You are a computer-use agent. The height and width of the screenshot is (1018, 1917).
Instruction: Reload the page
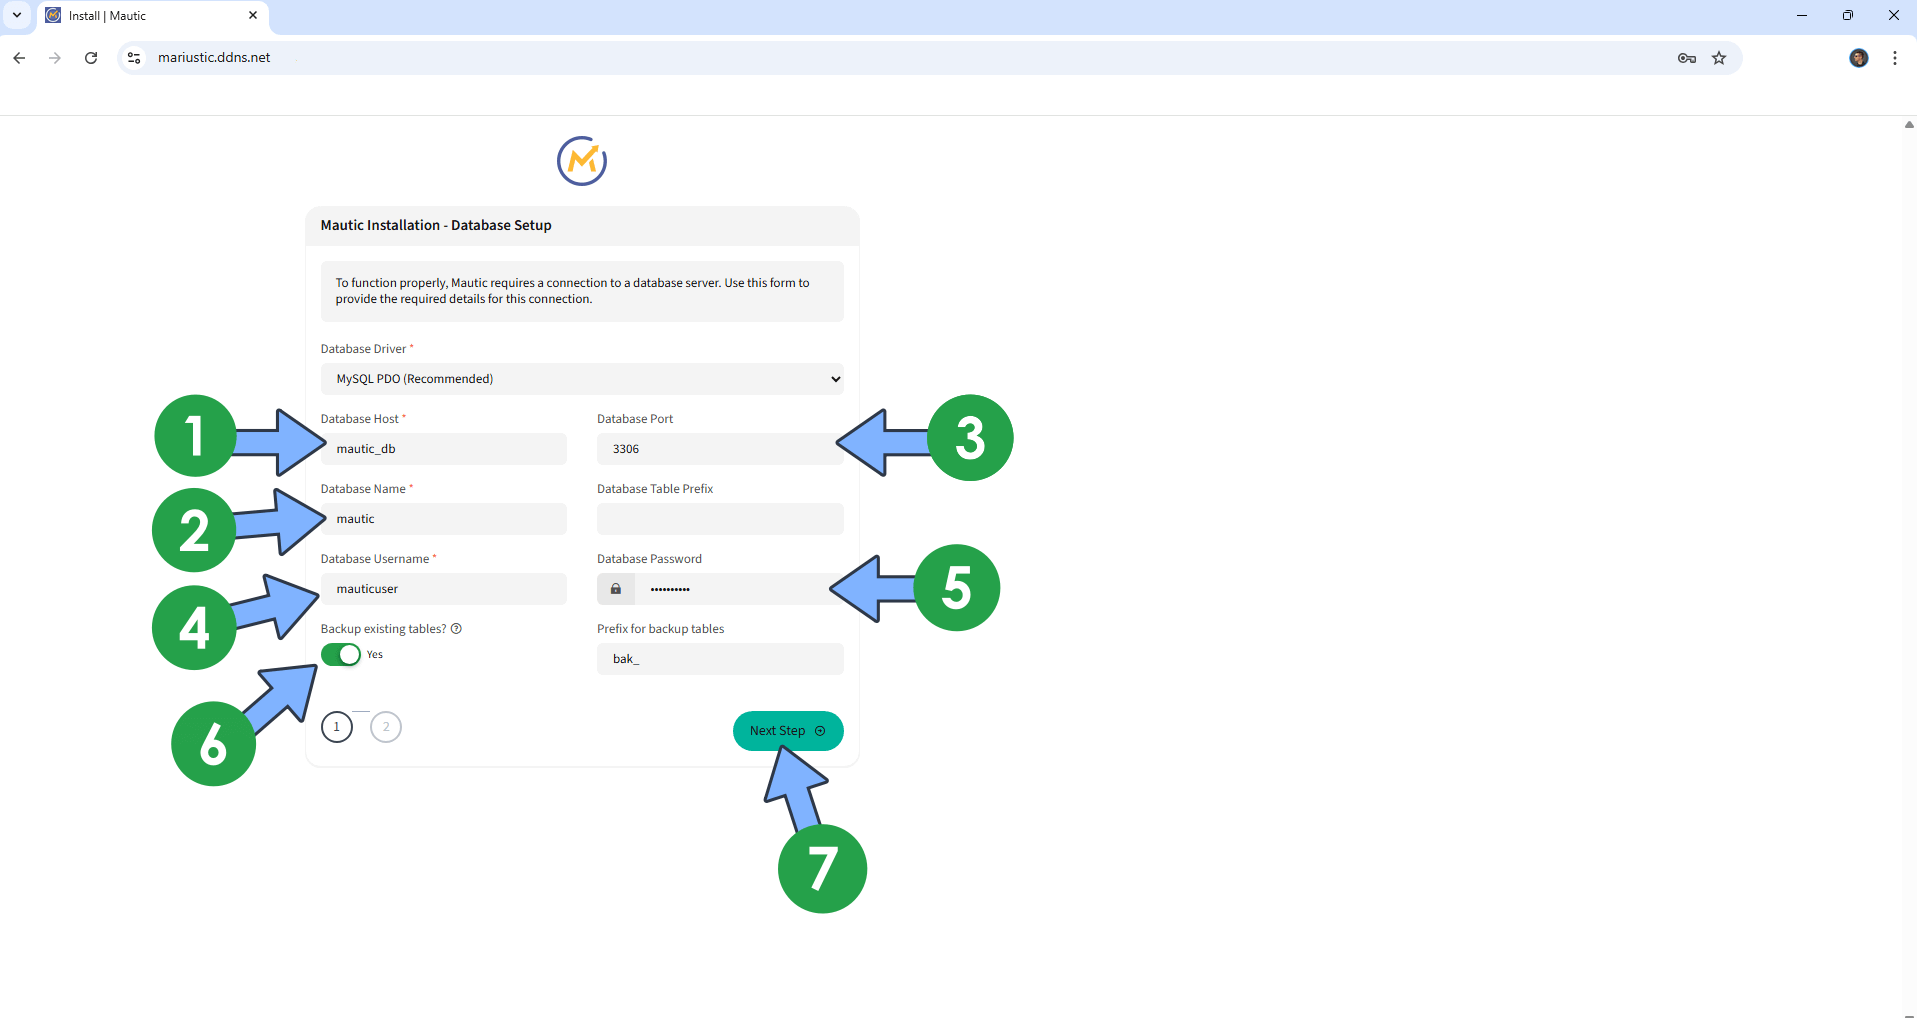pos(91,58)
